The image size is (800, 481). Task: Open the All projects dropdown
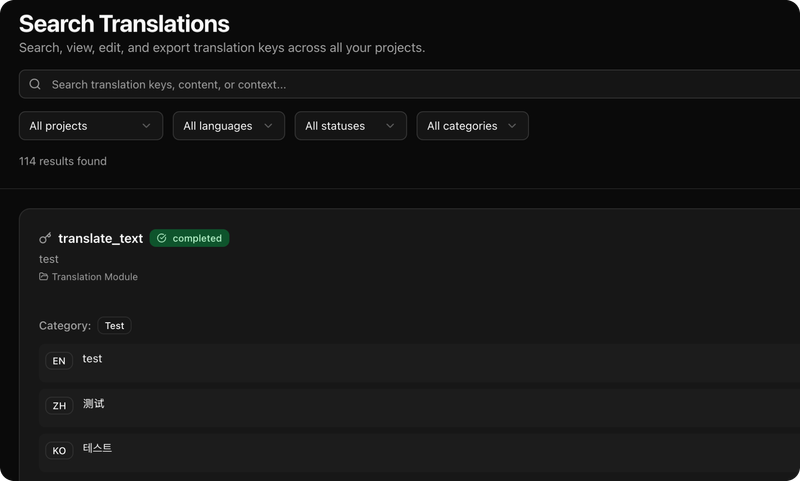(x=90, y=126)
